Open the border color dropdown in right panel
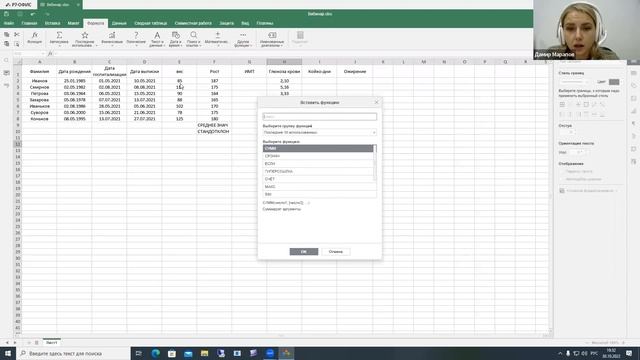The width and height of the screenshot is (640, 360). 622,82
